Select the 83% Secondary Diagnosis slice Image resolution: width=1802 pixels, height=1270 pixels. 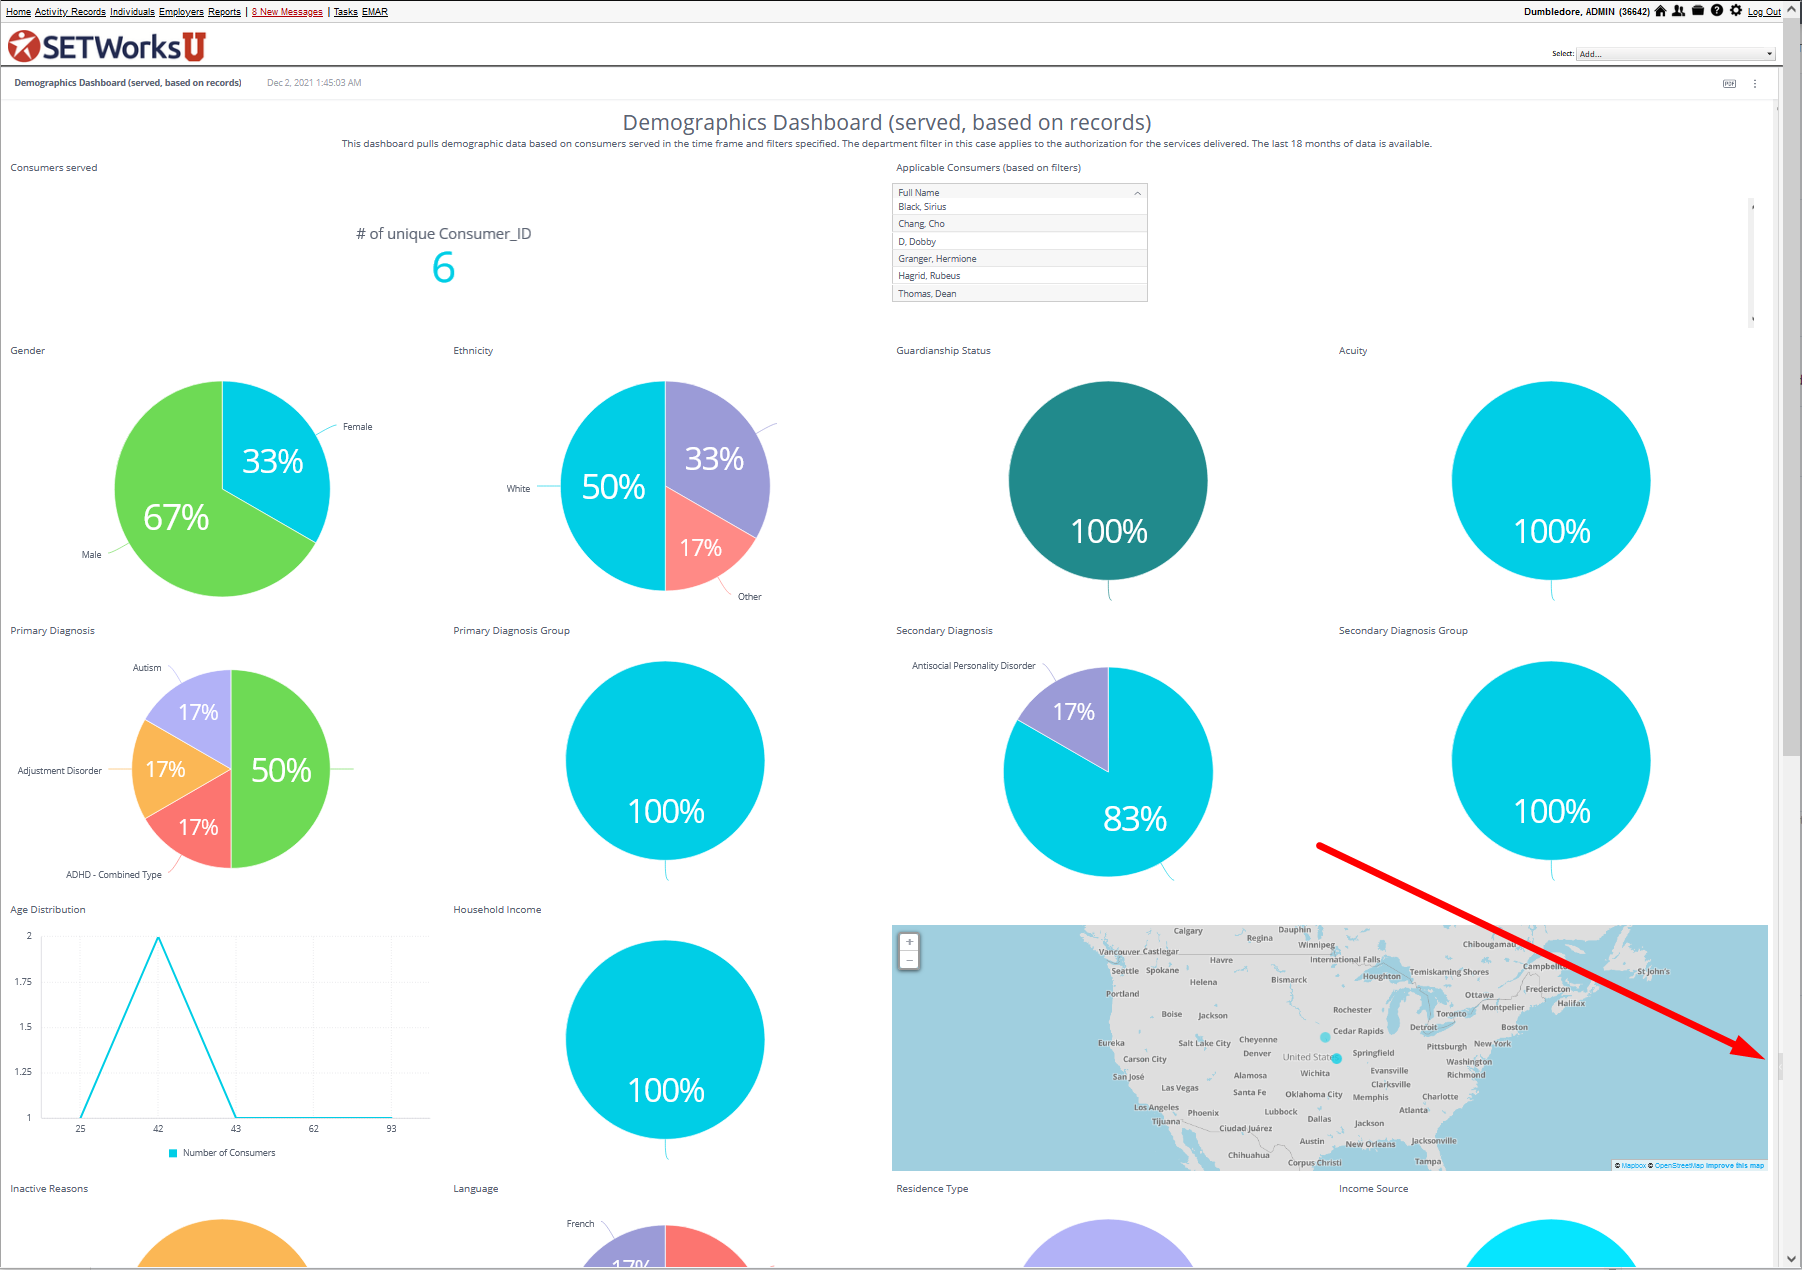click(x=1135, y=819)
